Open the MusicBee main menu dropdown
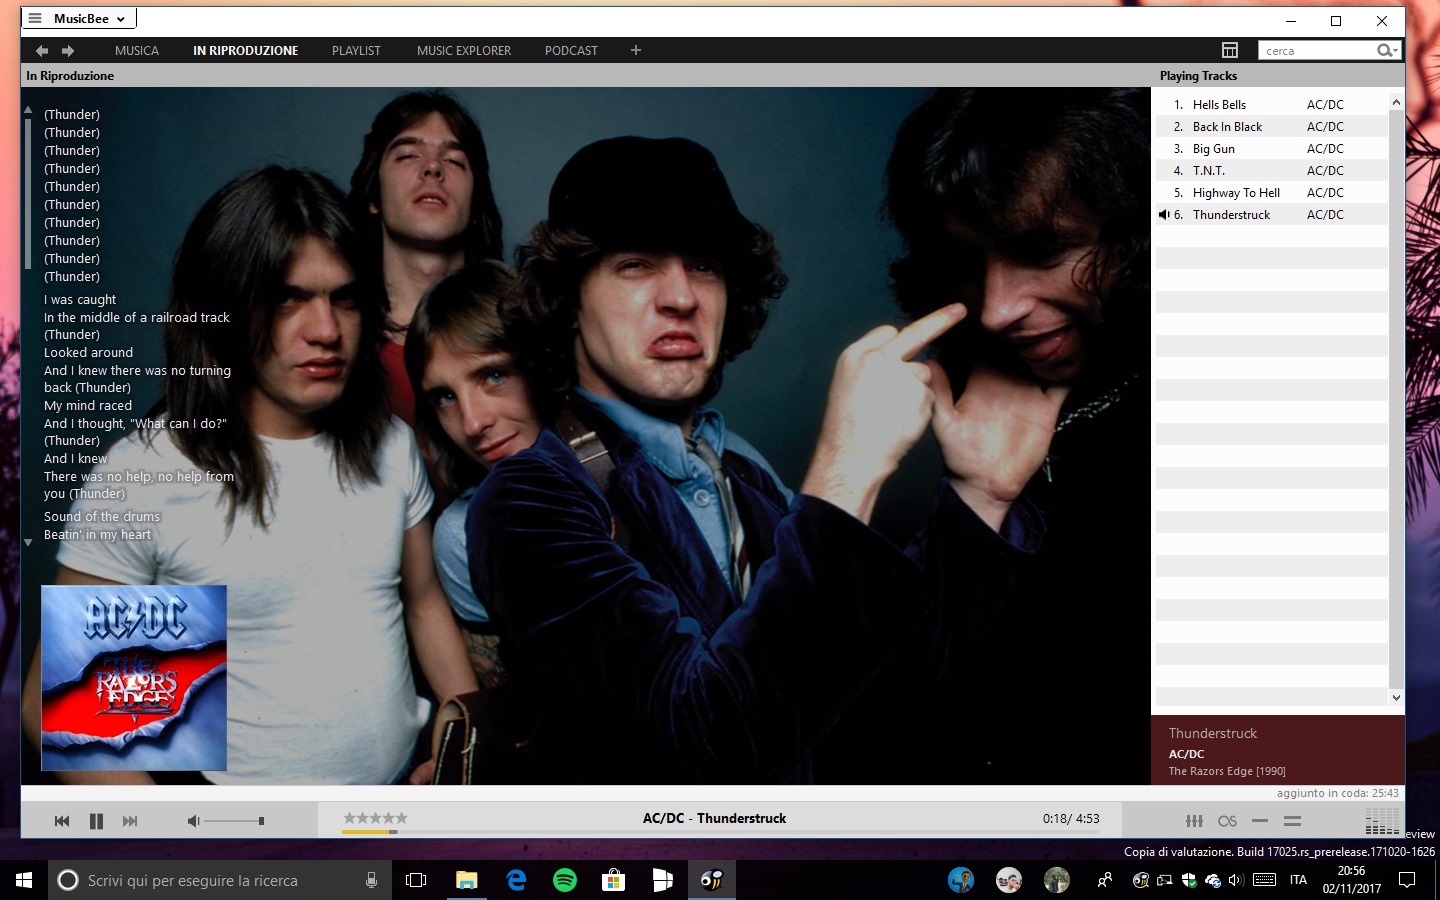The width and height of the screenshot is (1440, 900). pos(78,18)
